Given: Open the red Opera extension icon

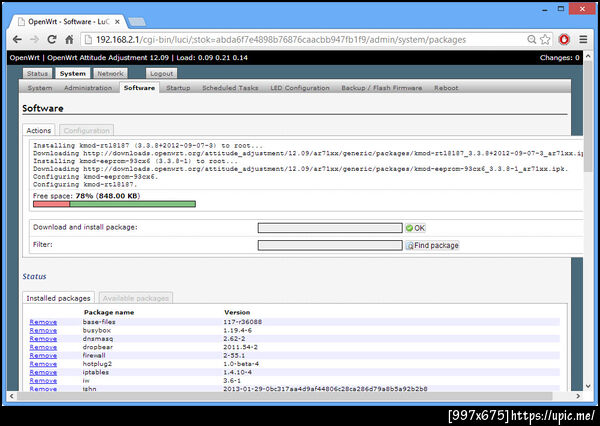Looking at the screenshot, I should coord(564,39).
